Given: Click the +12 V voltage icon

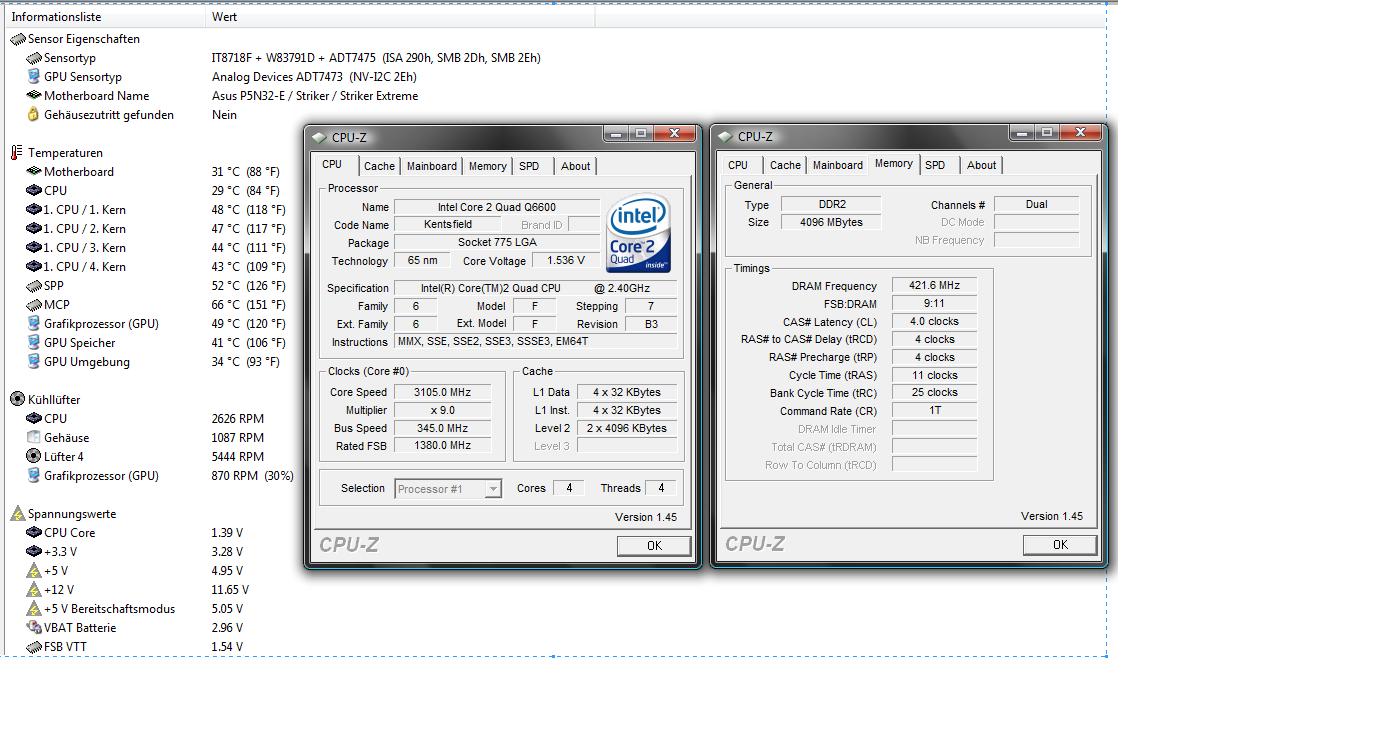Looking at the screenshot, I should 34,590.
